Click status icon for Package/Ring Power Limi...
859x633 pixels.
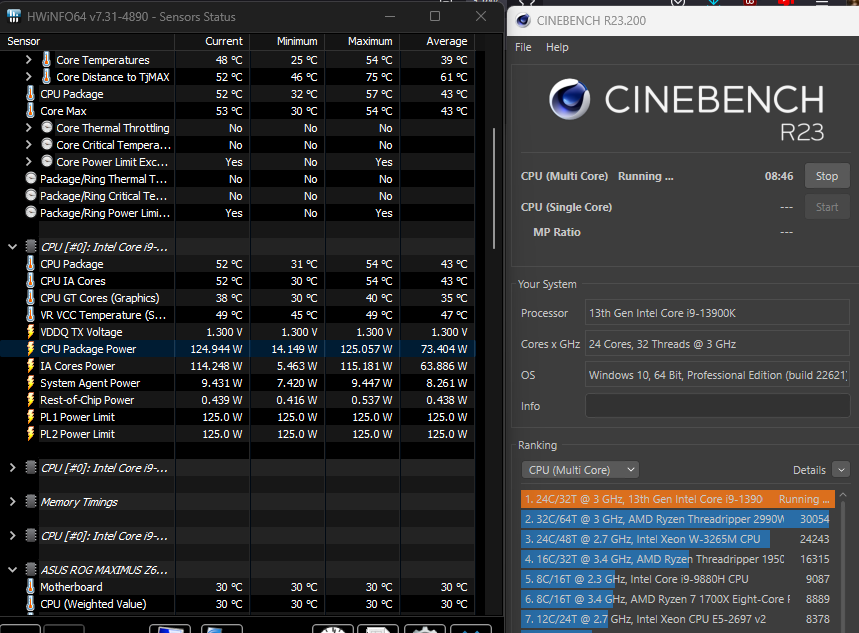pyautogui.click(x=31, y=212)
